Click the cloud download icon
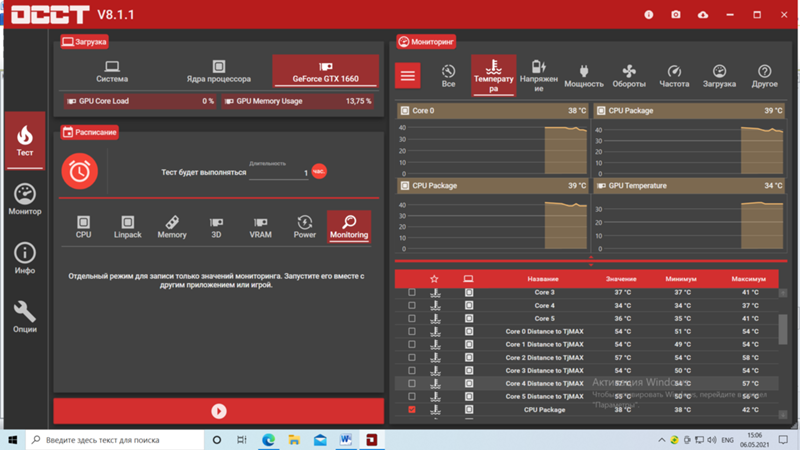This screenshot has height=450, width=800. (703, 15)
